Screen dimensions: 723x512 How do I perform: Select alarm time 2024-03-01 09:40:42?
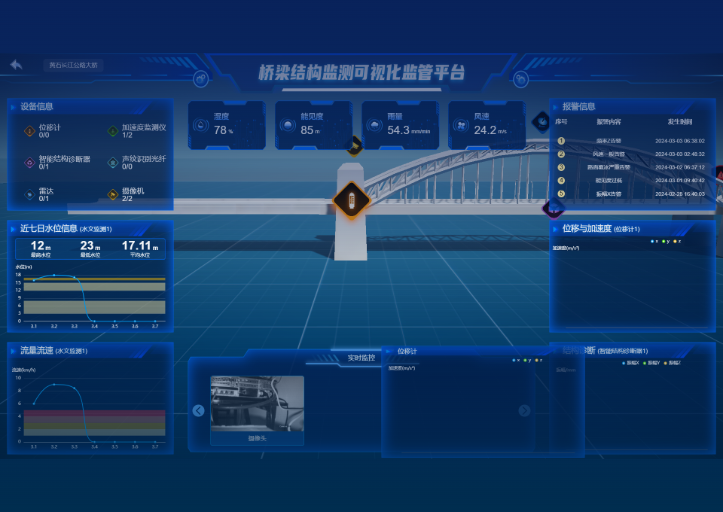(x=680, y=180)
